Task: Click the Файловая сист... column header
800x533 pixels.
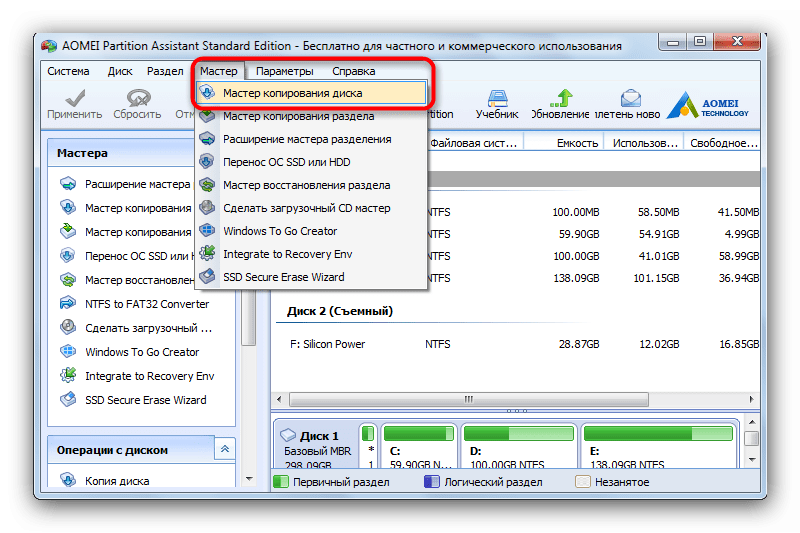Action: (x=475, y=143)
